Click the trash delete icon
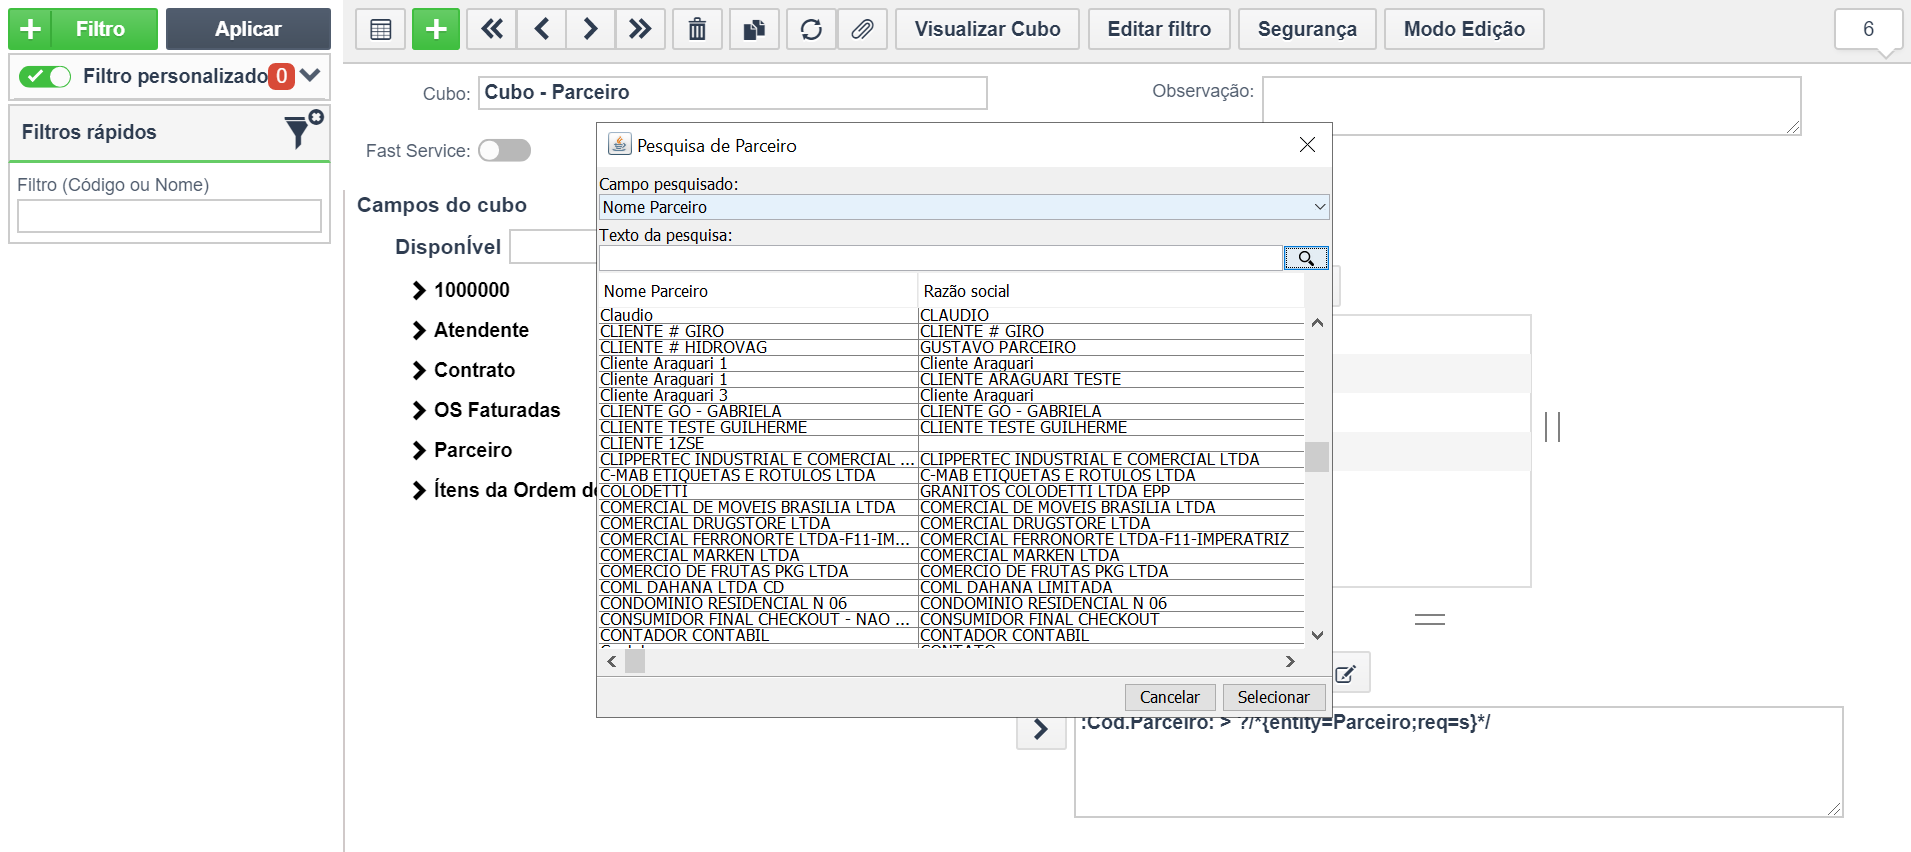The height and width of the screenshot is (852, 1911). pyautogui.click(x=697, y=29)
